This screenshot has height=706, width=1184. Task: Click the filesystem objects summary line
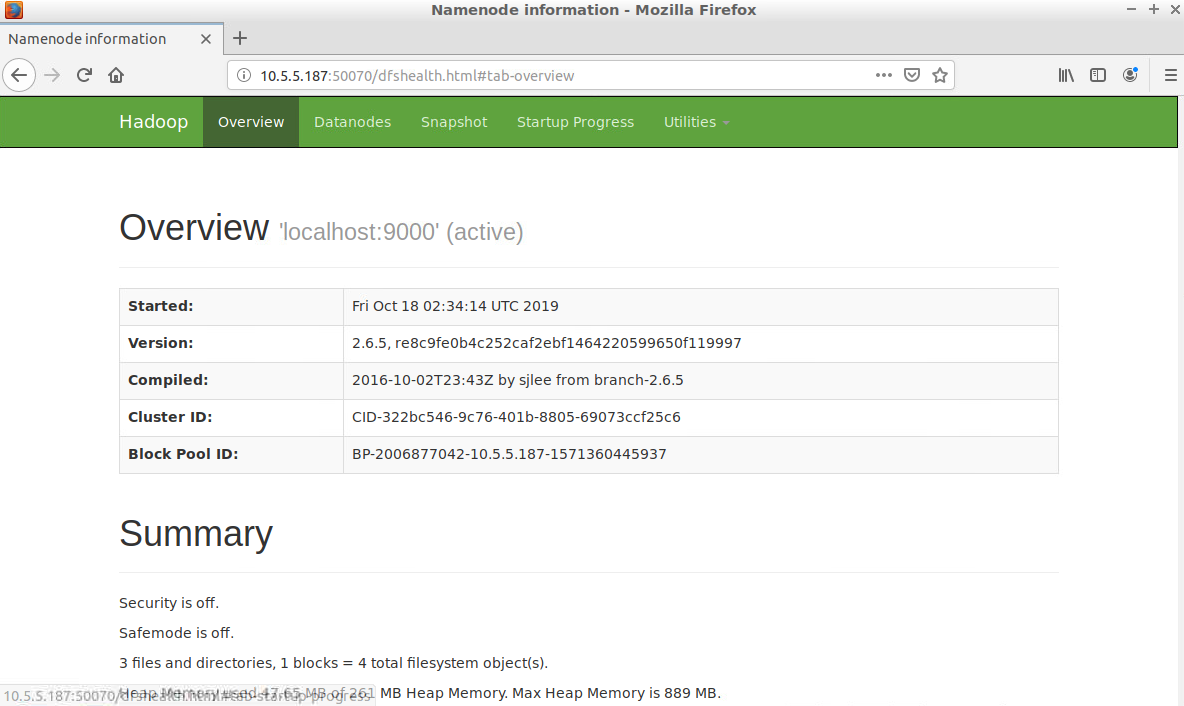[x=334, y=664]
